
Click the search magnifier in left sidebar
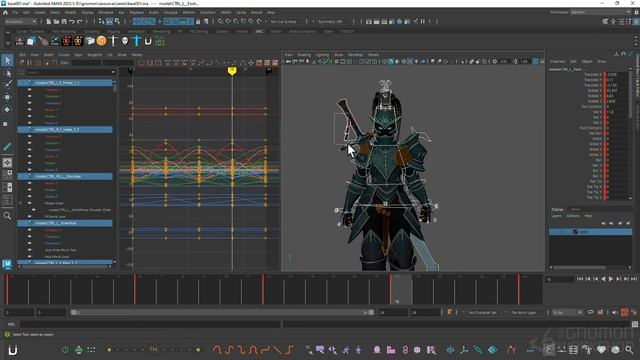coord(7,216)
